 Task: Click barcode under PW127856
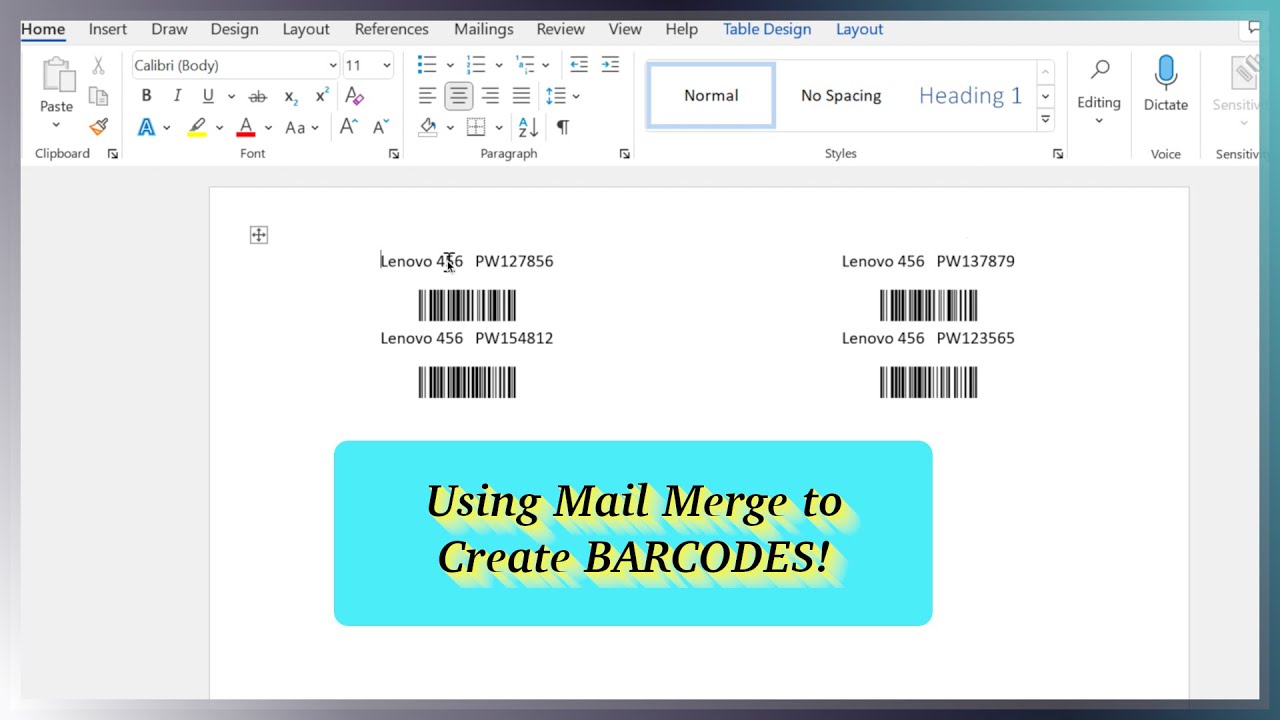(467, 305)
